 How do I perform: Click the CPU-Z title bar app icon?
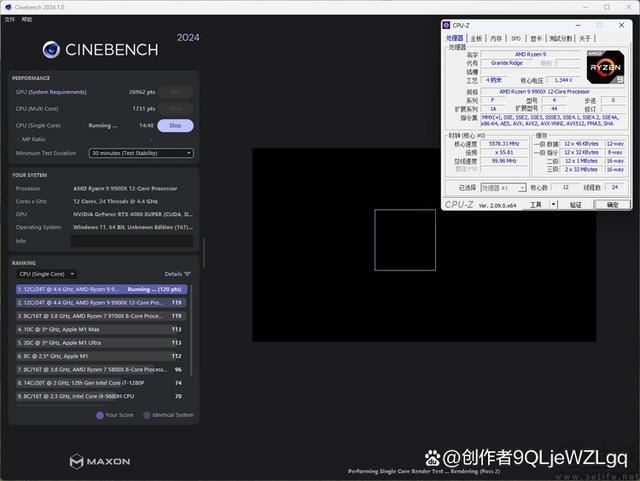pyautogui.click(x=448, y=25)
